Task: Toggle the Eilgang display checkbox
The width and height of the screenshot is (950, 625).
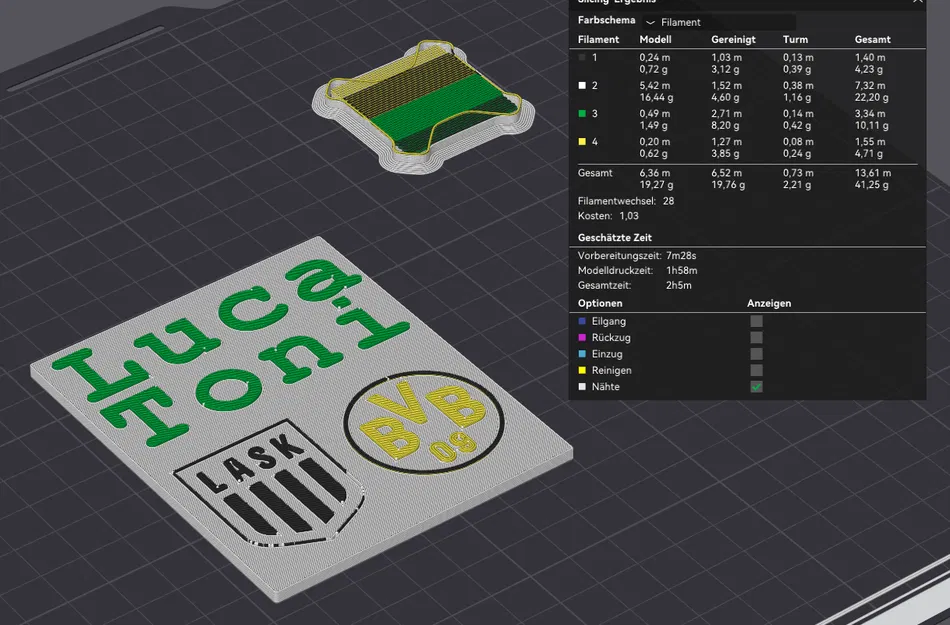Action: pos(756,321)
